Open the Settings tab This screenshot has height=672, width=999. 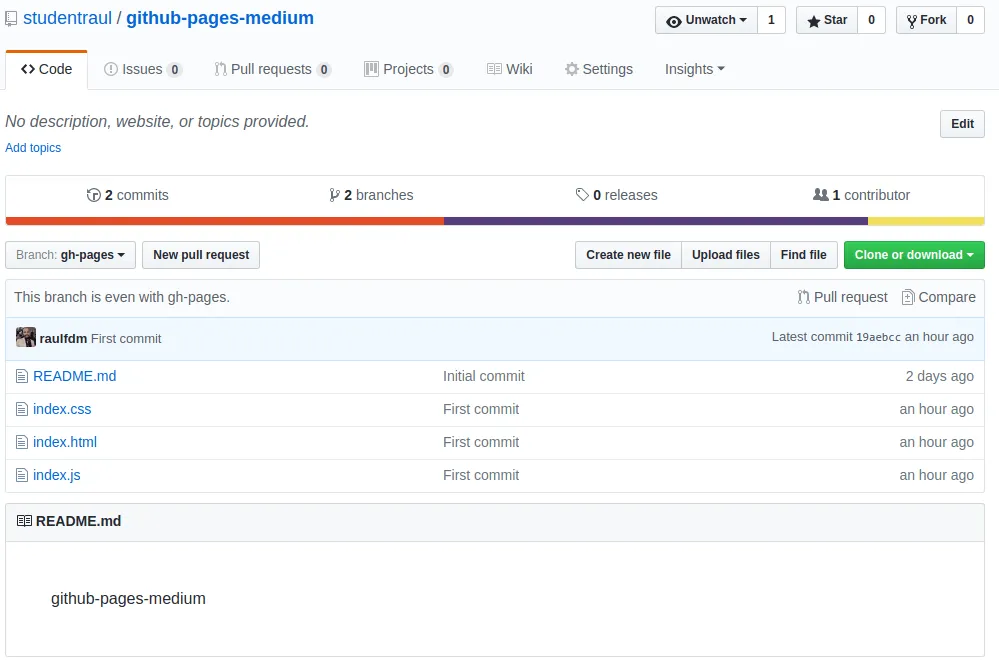pos(599,69)
